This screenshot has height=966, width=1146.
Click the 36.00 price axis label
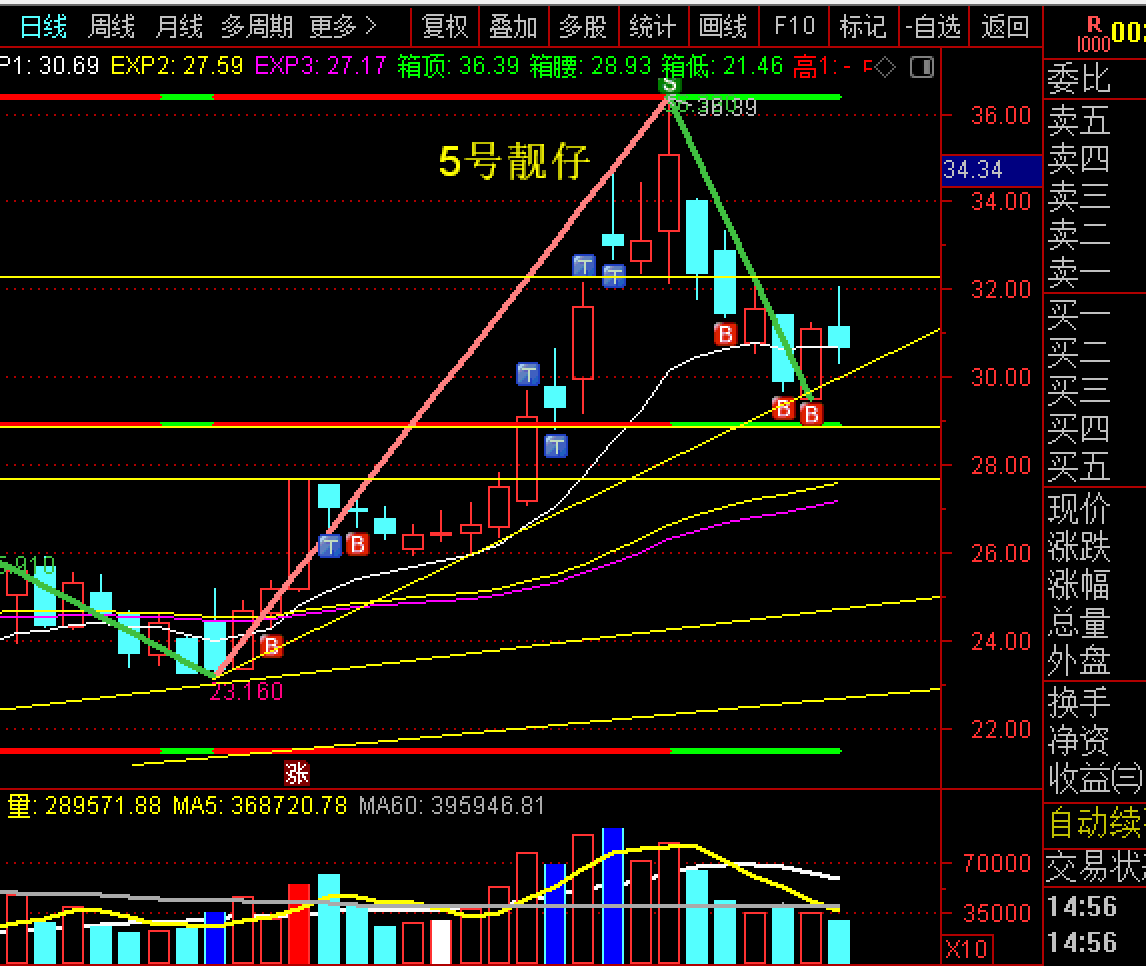click(1001, 115)
